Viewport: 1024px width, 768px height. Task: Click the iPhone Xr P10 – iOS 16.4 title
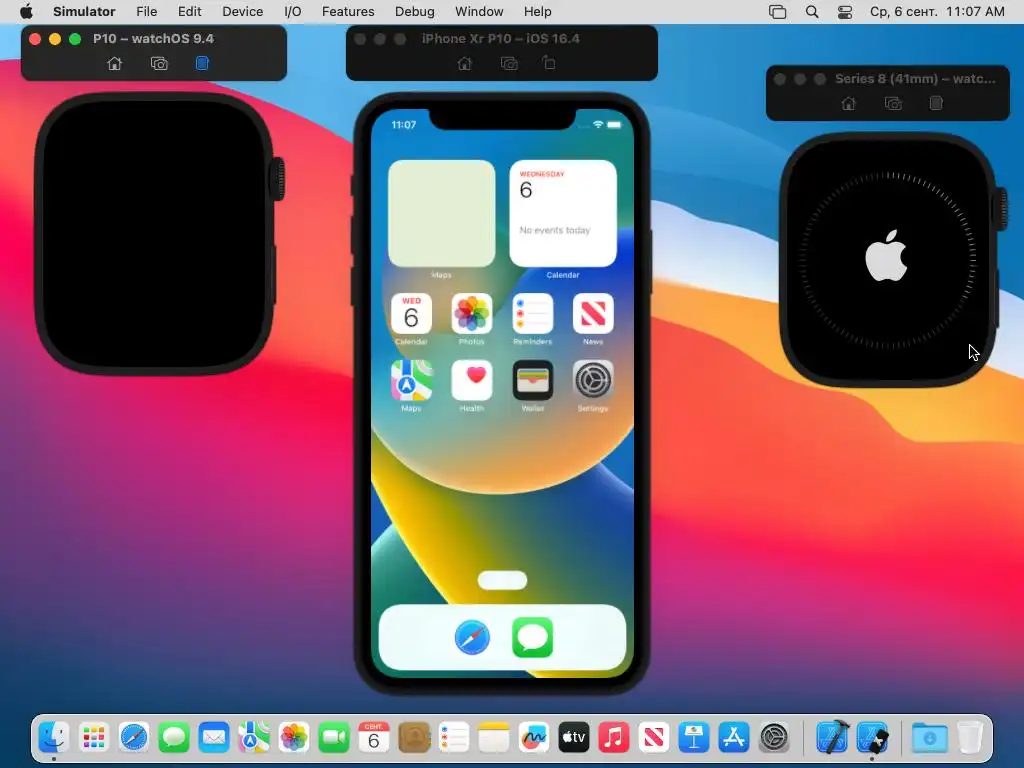tap(500, 39)
